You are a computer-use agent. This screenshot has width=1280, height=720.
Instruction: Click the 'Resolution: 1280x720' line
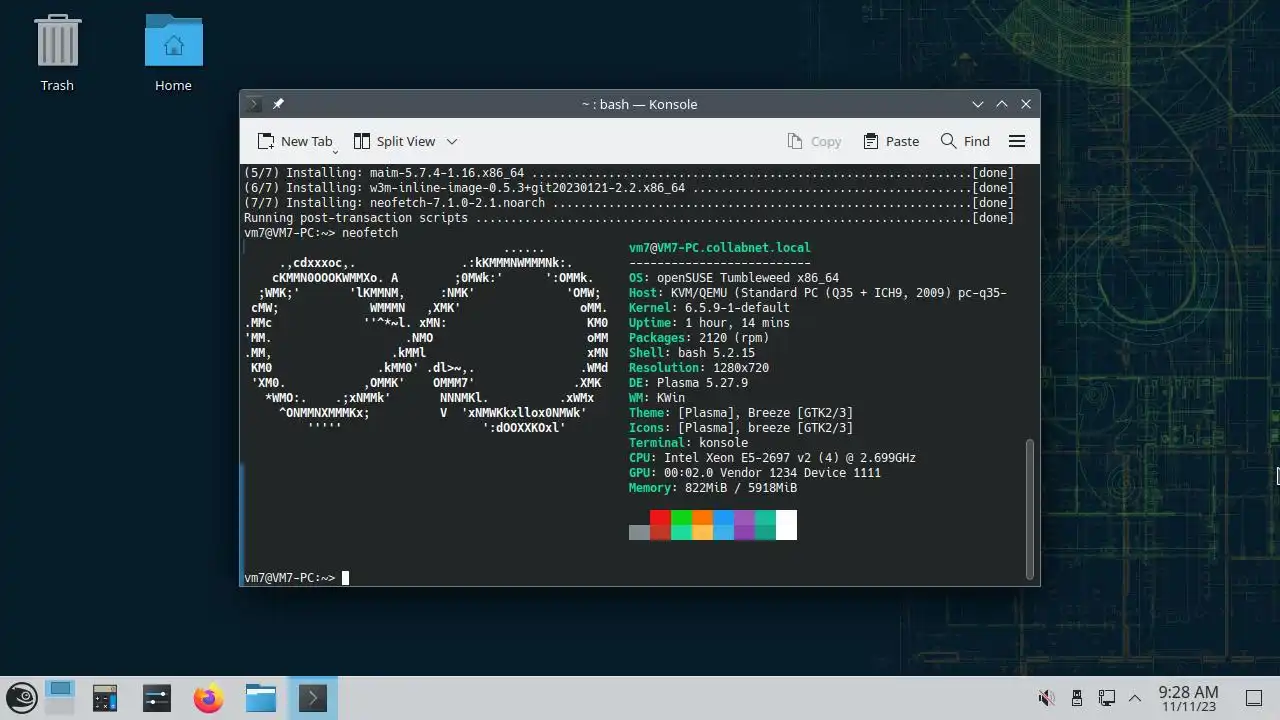[699, 368]
